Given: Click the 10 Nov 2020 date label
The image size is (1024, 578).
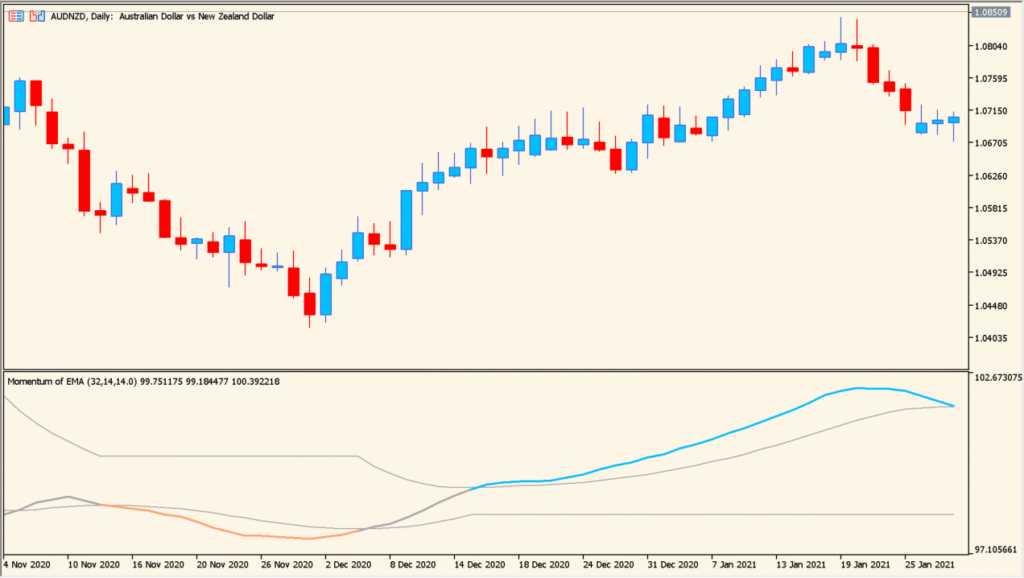Looking at the screenshot, I should point(93,564).
